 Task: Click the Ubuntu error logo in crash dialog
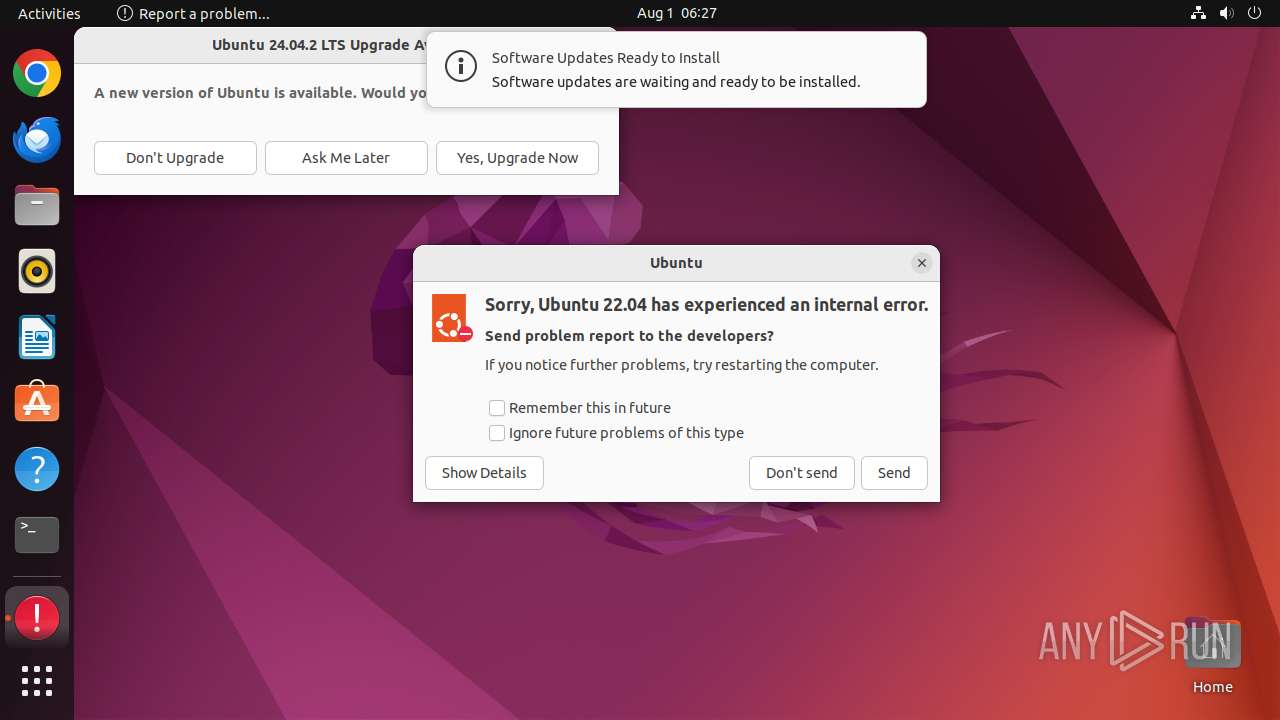[451, 318]
